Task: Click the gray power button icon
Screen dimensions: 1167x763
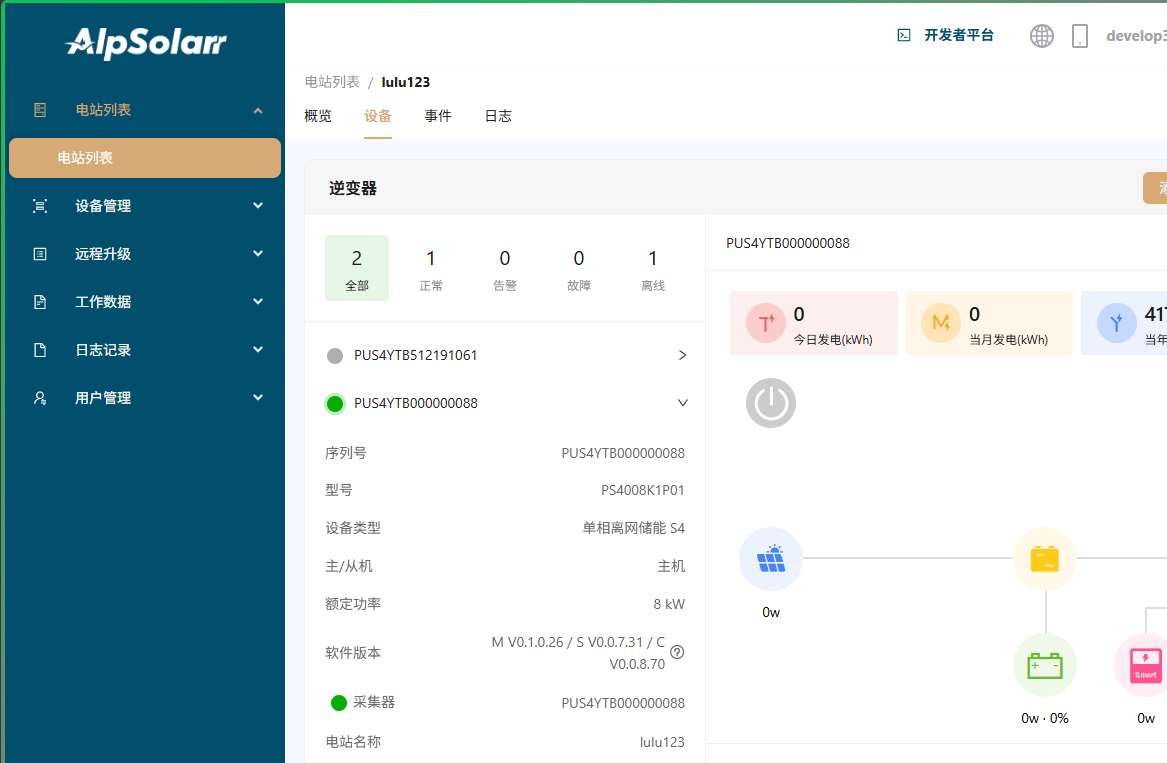Action: (x=770, y=403)
